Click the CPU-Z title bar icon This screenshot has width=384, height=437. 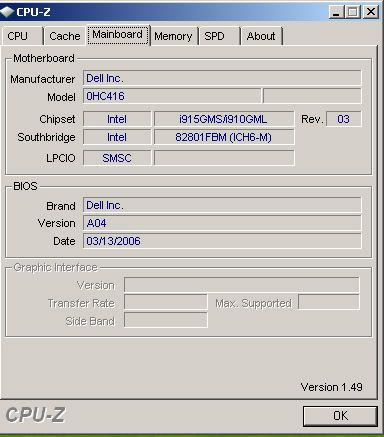[7, 12]
